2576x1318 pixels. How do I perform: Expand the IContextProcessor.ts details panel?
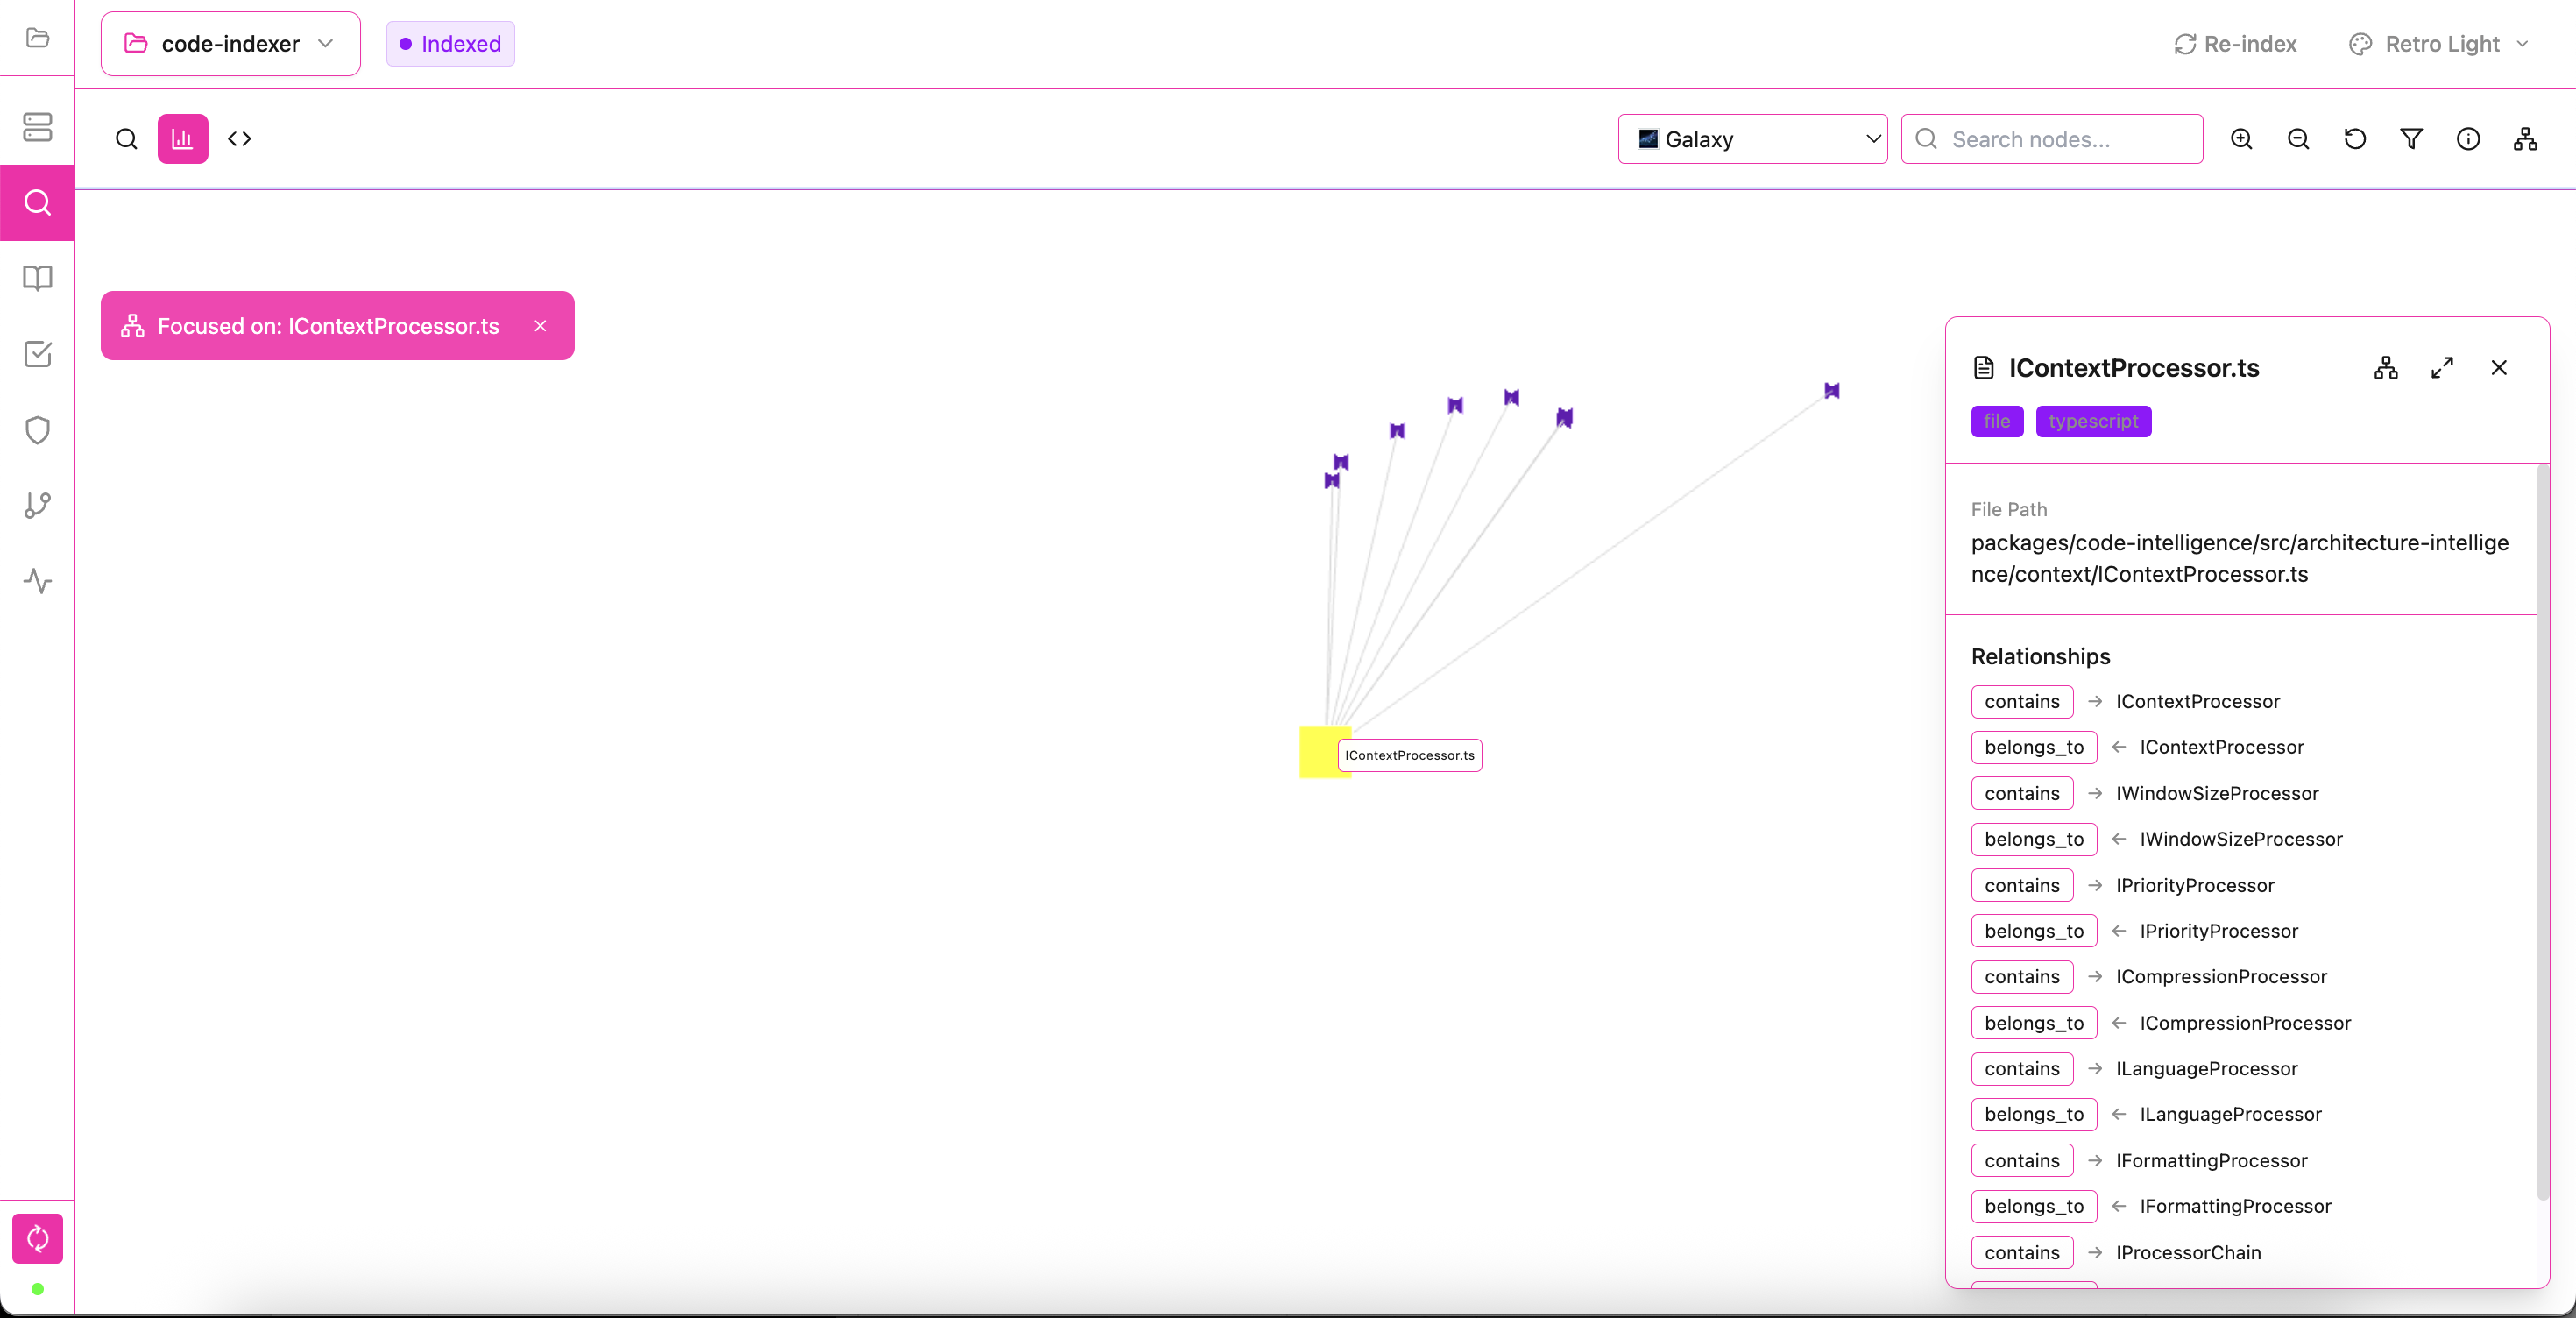(x=2442, y=368)
